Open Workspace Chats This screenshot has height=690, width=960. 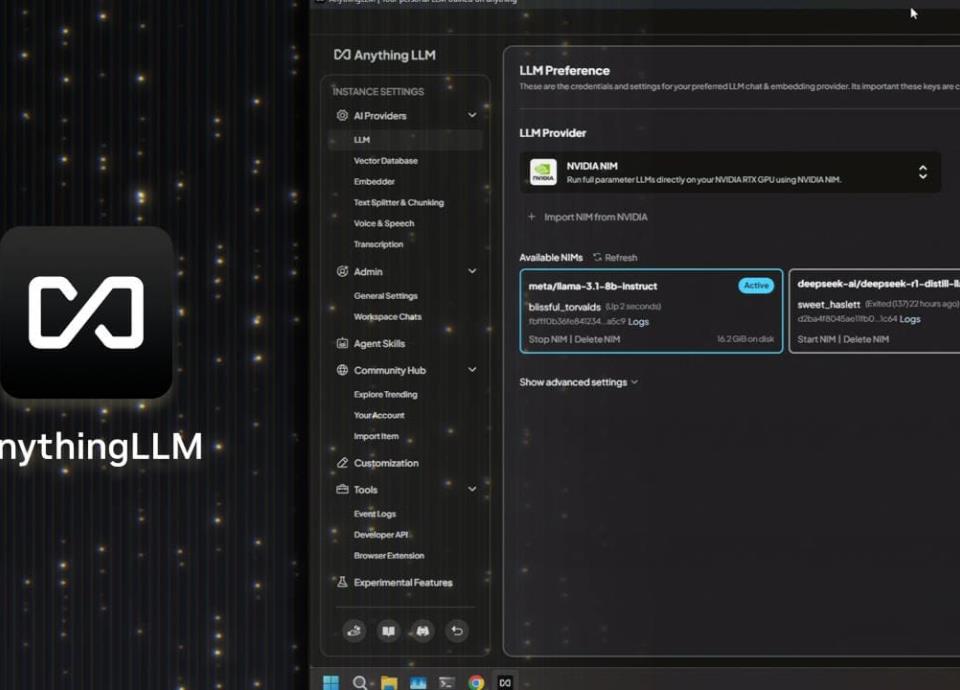[x=388, y=317]
